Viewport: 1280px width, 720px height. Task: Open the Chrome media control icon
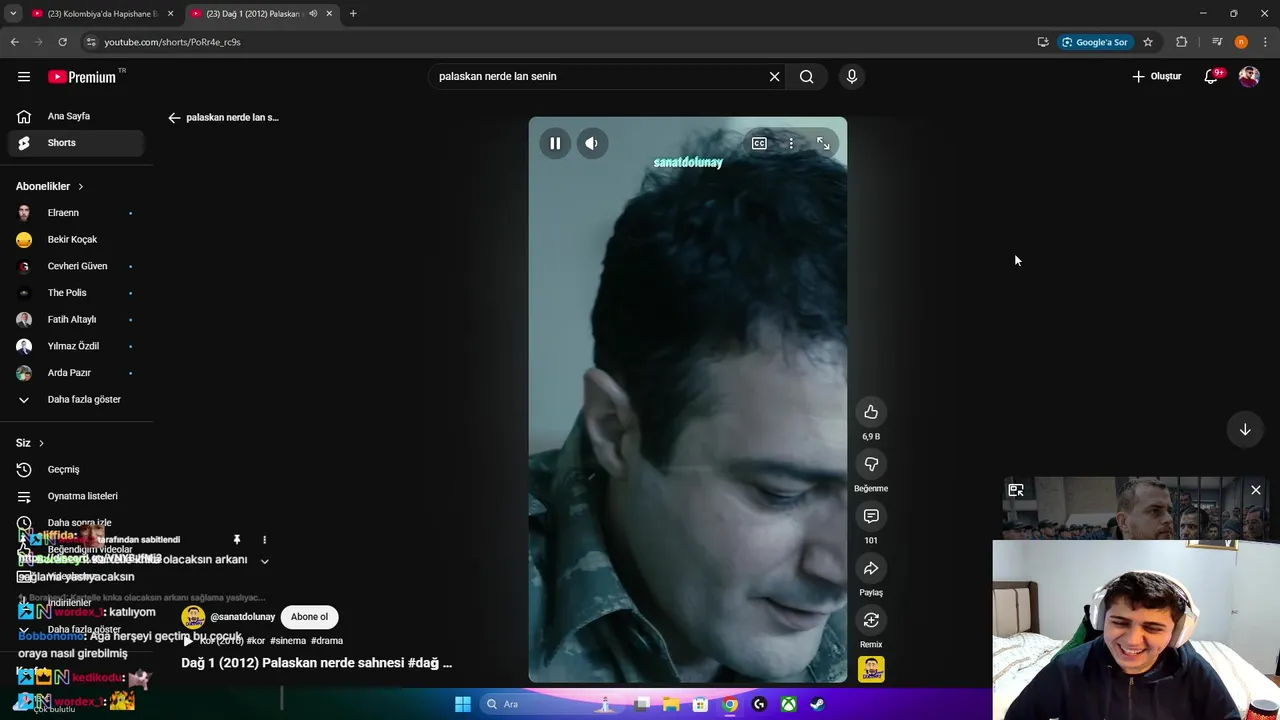1217,42
